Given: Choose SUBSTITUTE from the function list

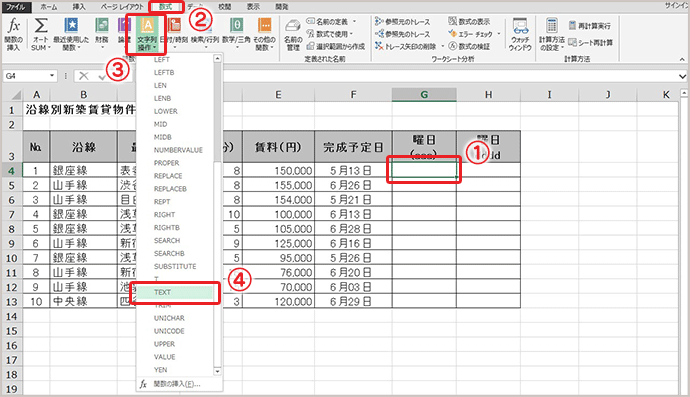Looking at the screenshot, I should [x=175, y=266].
